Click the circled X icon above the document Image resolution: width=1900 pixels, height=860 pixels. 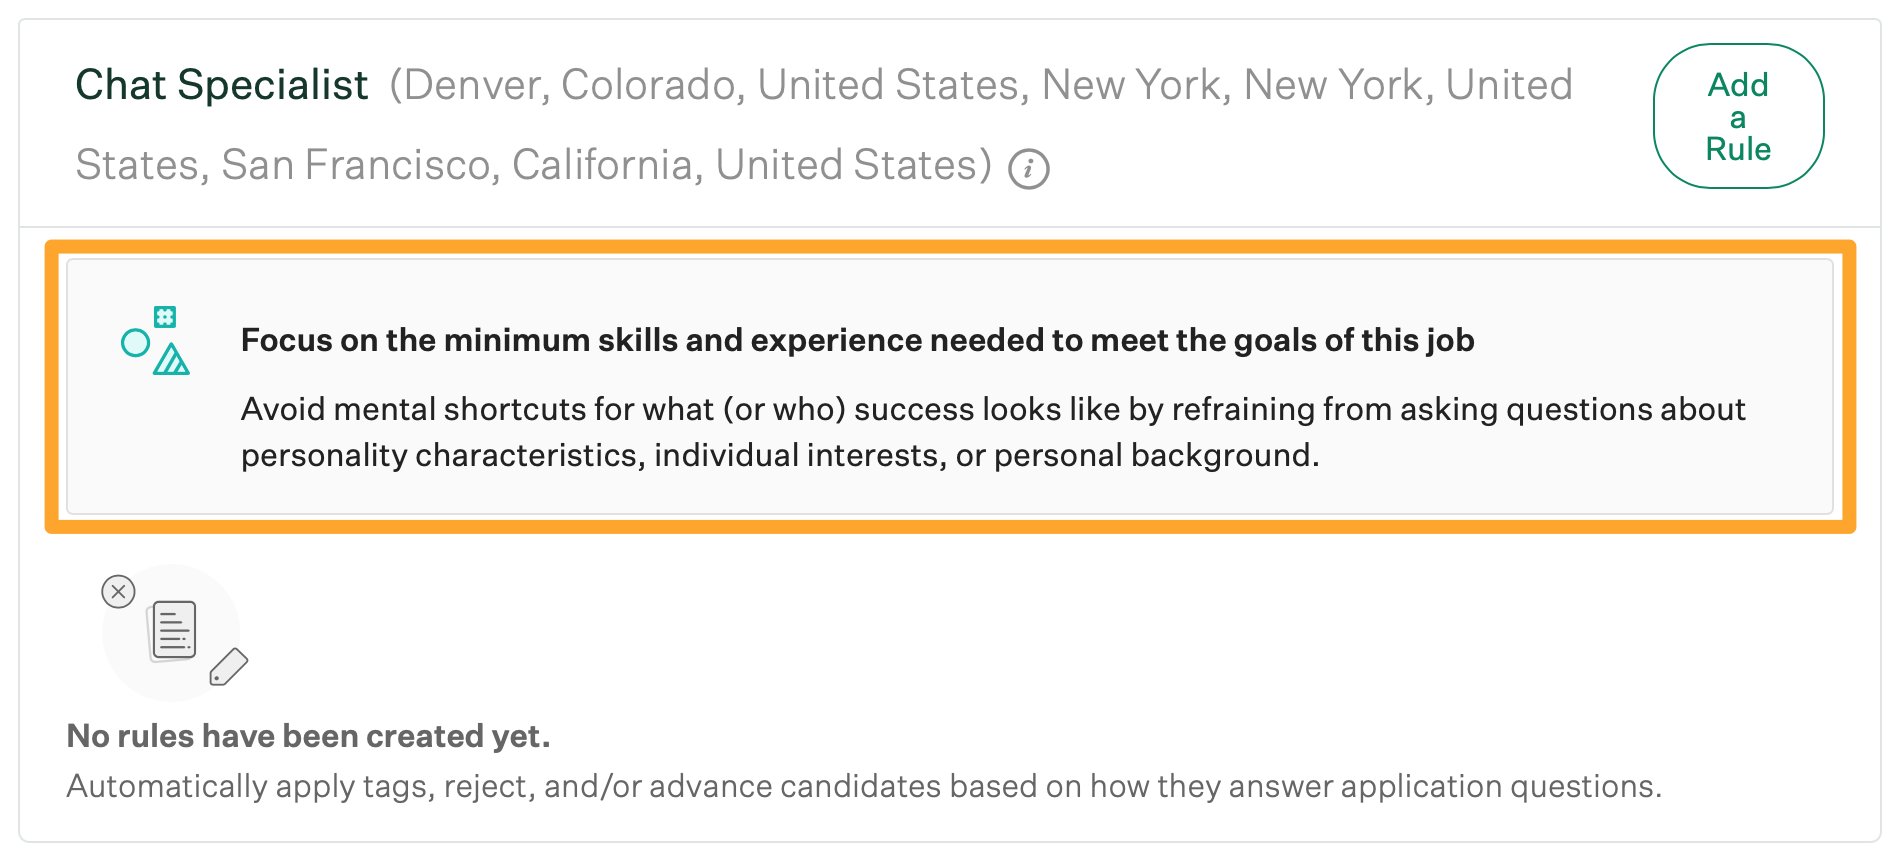click(118, 592)
